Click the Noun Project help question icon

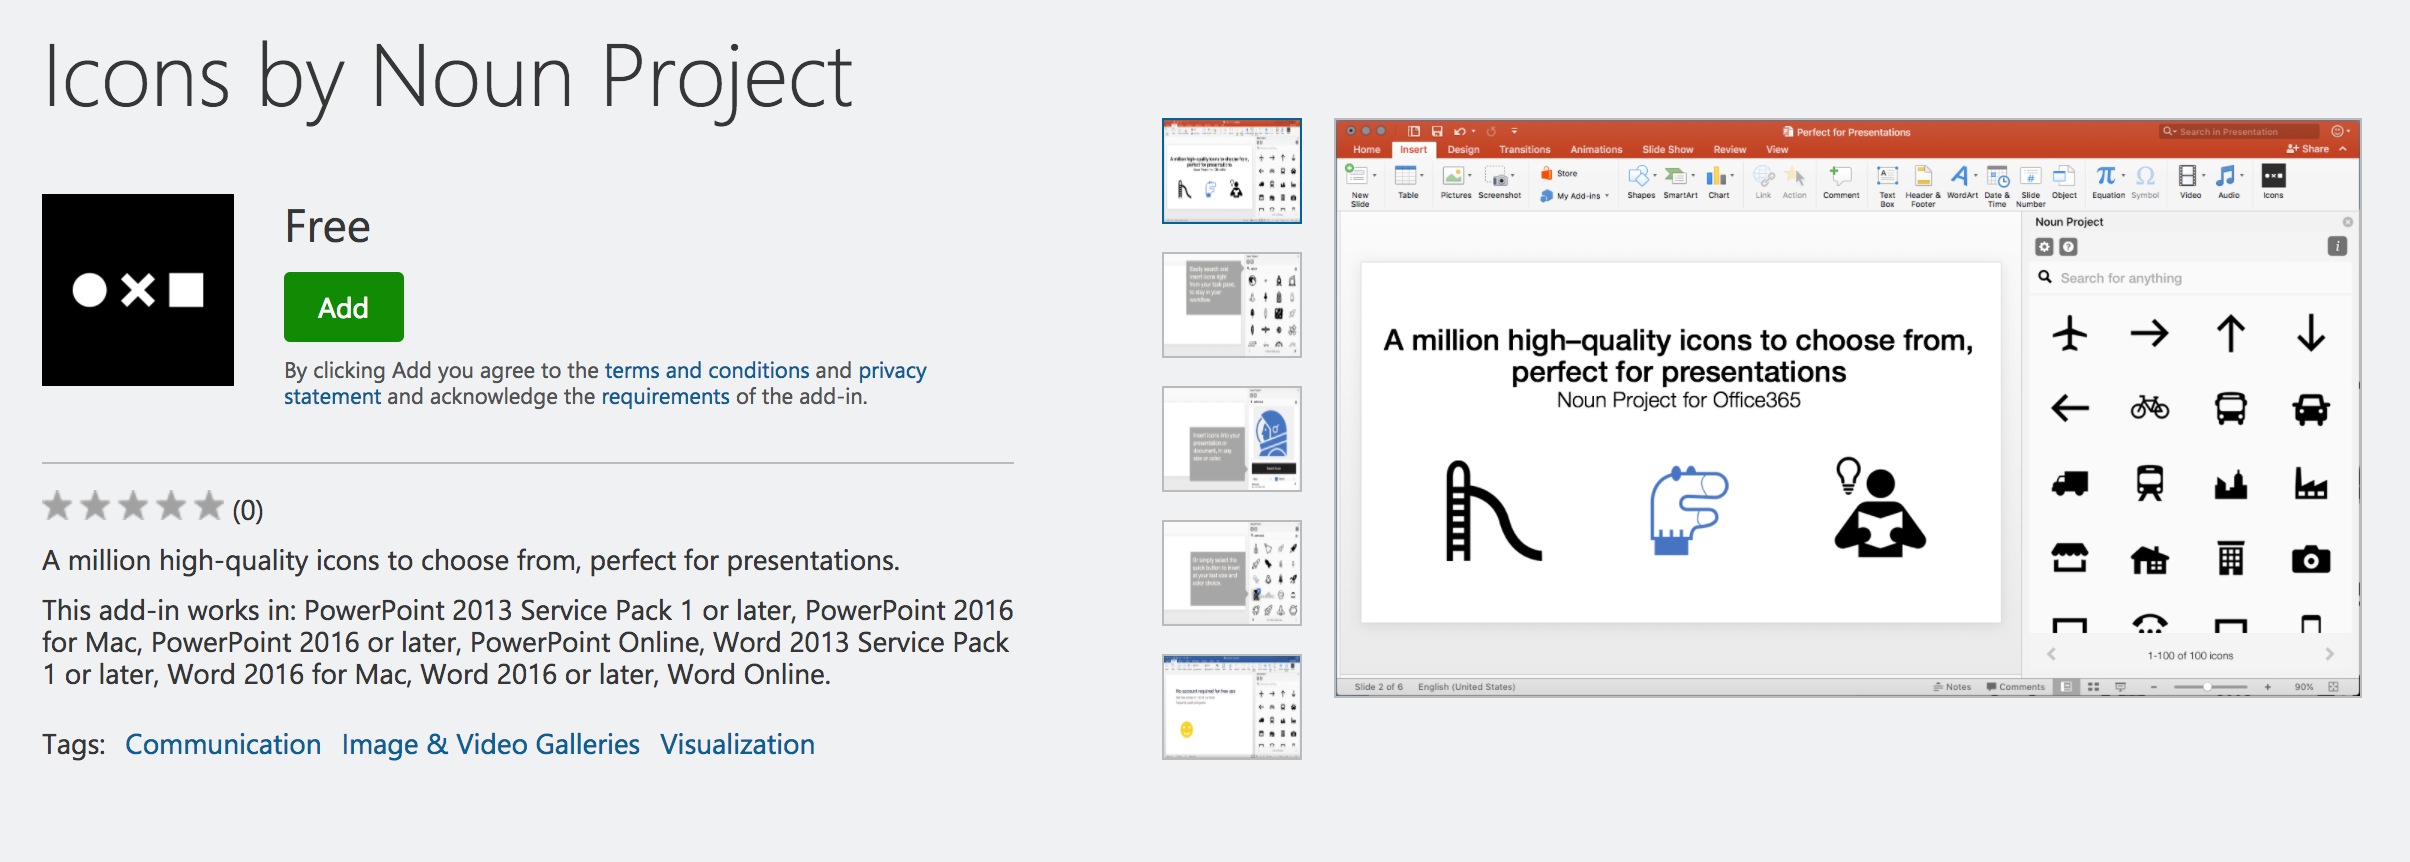[x=2069, y=247]
